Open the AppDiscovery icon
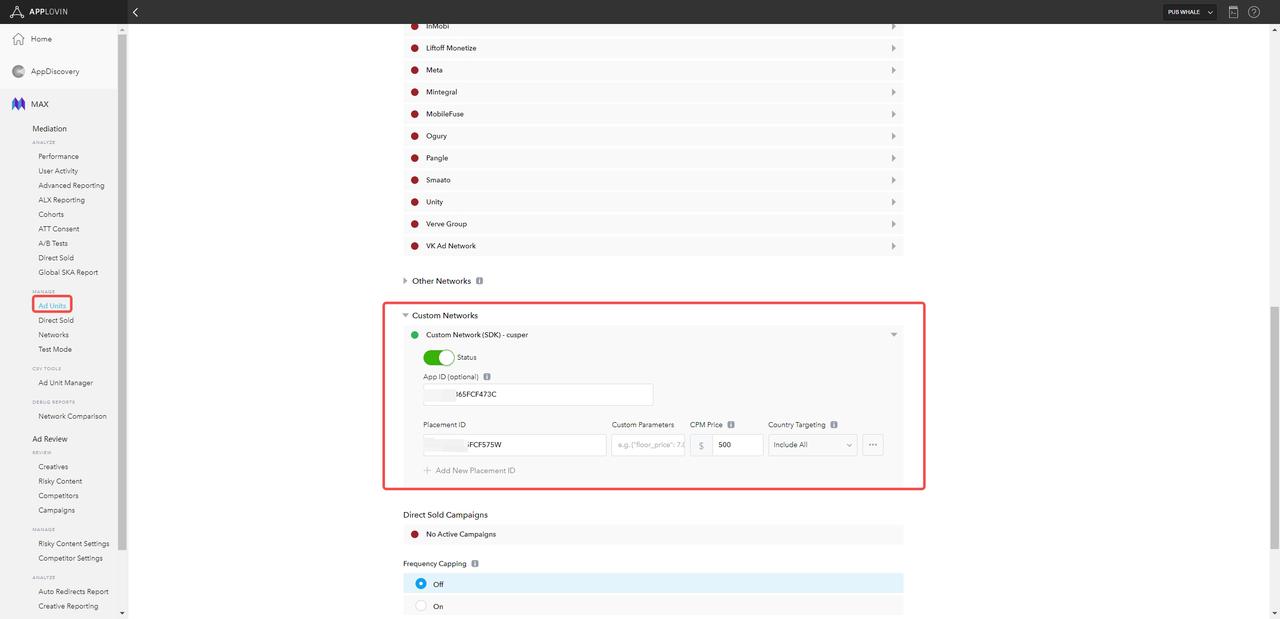1280x619 pixels. [18, 71]
